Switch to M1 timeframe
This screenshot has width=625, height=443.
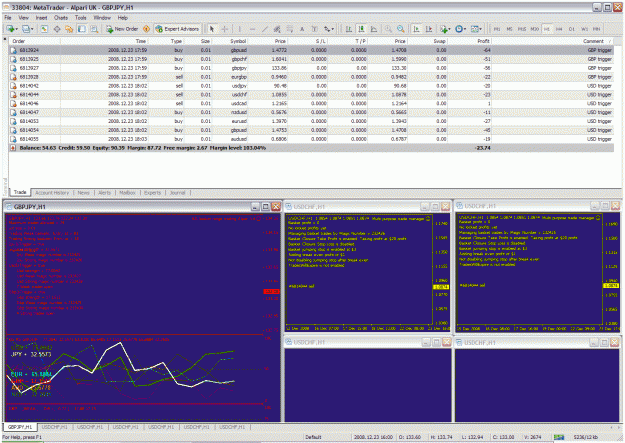pos(497,29)
